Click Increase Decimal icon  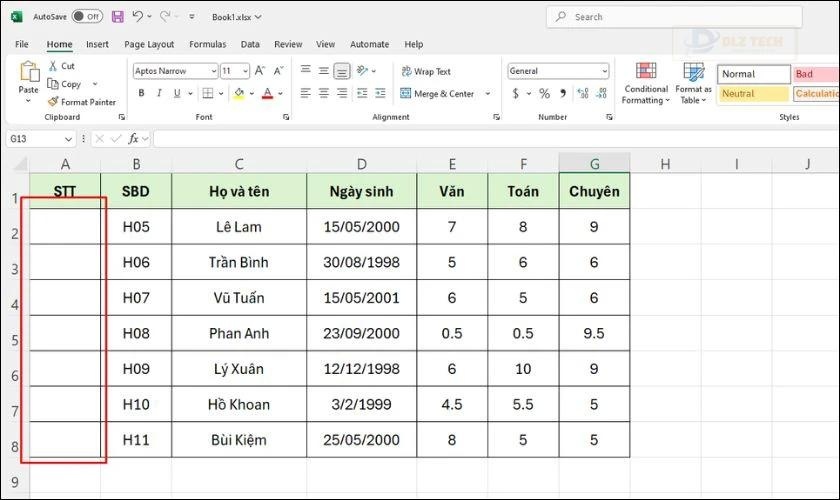[x=583, y=94]
